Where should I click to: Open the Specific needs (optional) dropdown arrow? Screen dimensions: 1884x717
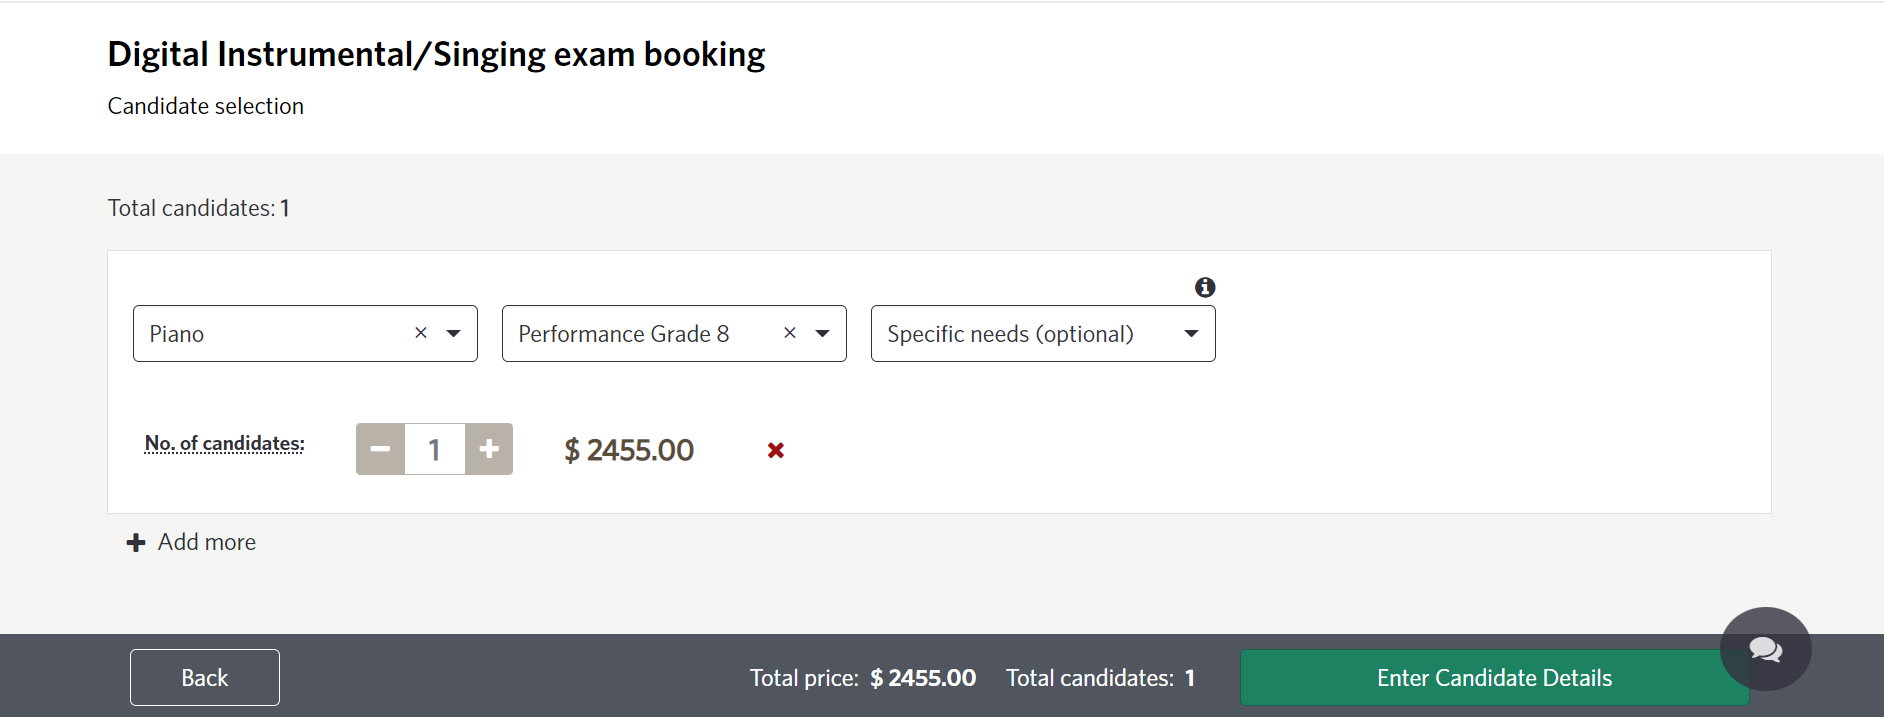click(x=1191, y=333)
